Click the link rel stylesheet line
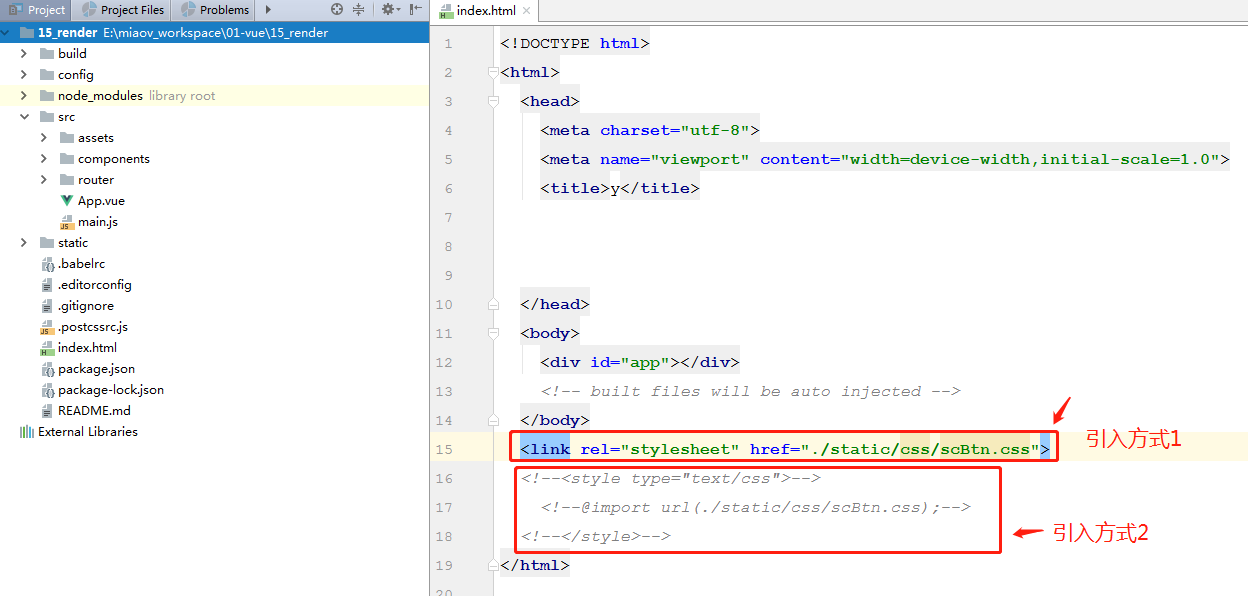The image size is (1248, 596). click(x=785, y=449)
